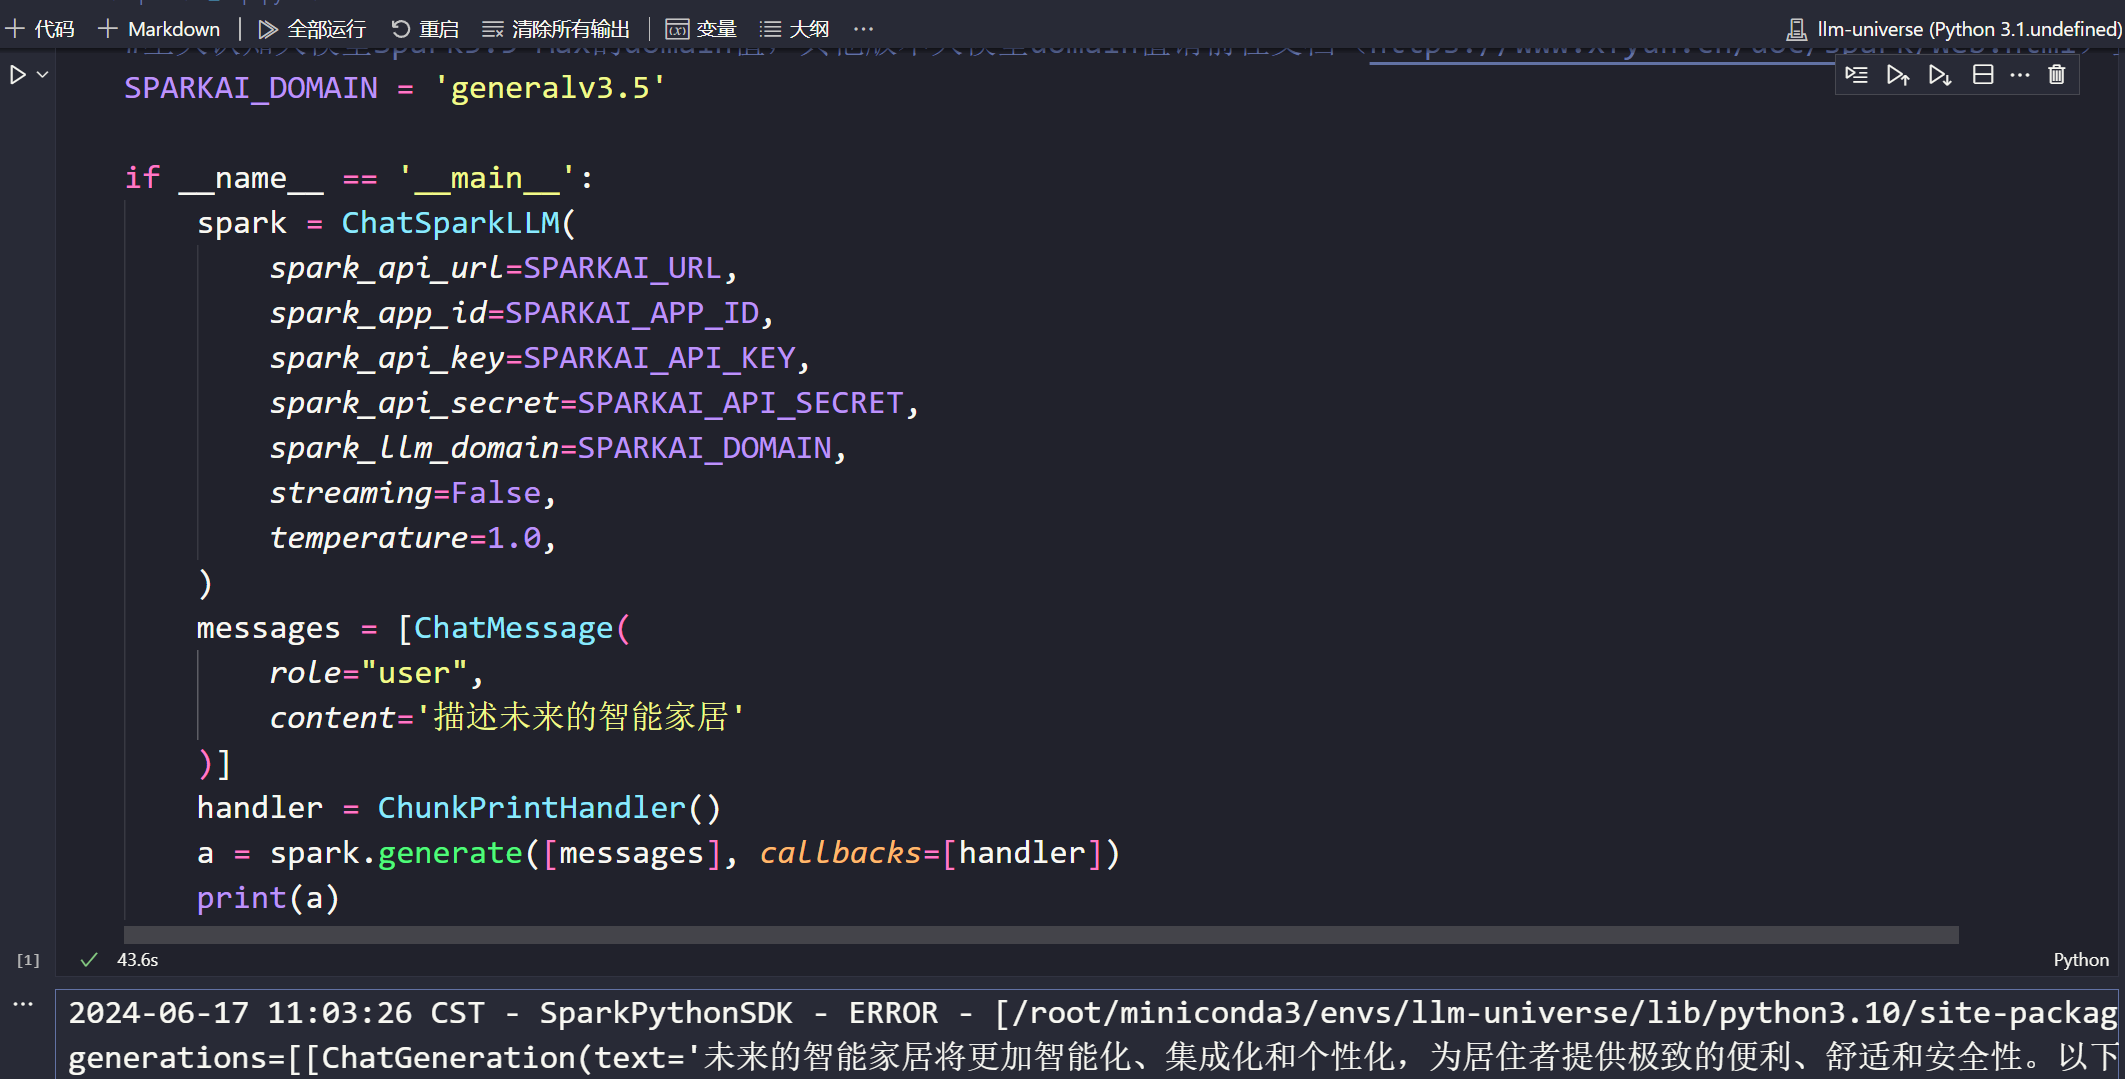Screen dimensions: 2125x1079
Task: Restart the notebook kernel
Action: [425, 29]
